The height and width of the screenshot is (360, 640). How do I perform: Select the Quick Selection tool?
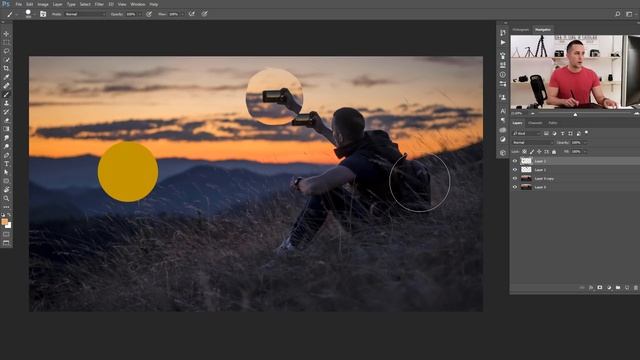tap(6, 60)
